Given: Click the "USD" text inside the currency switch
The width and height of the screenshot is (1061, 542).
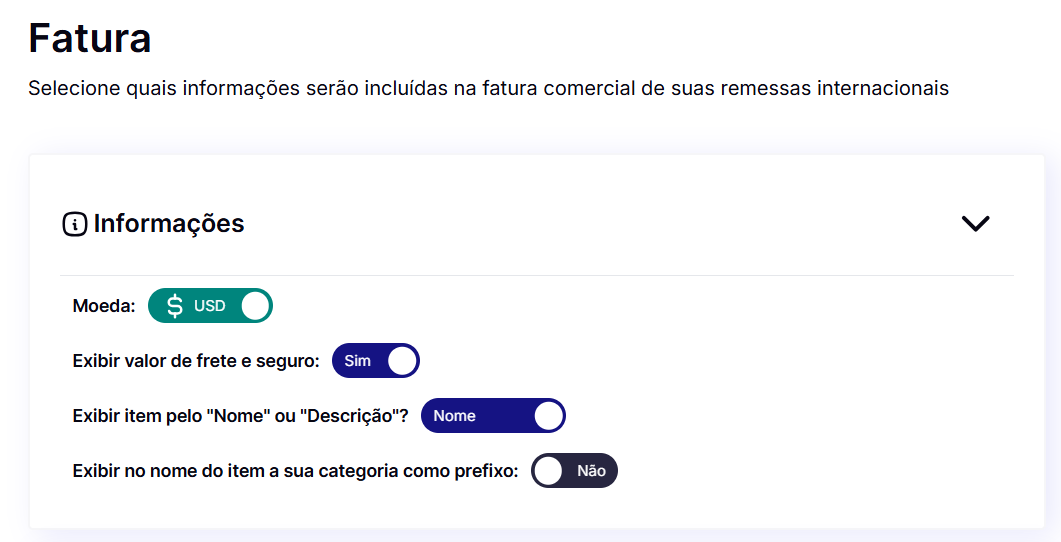Looking at the screenshot, I should 210,306.
